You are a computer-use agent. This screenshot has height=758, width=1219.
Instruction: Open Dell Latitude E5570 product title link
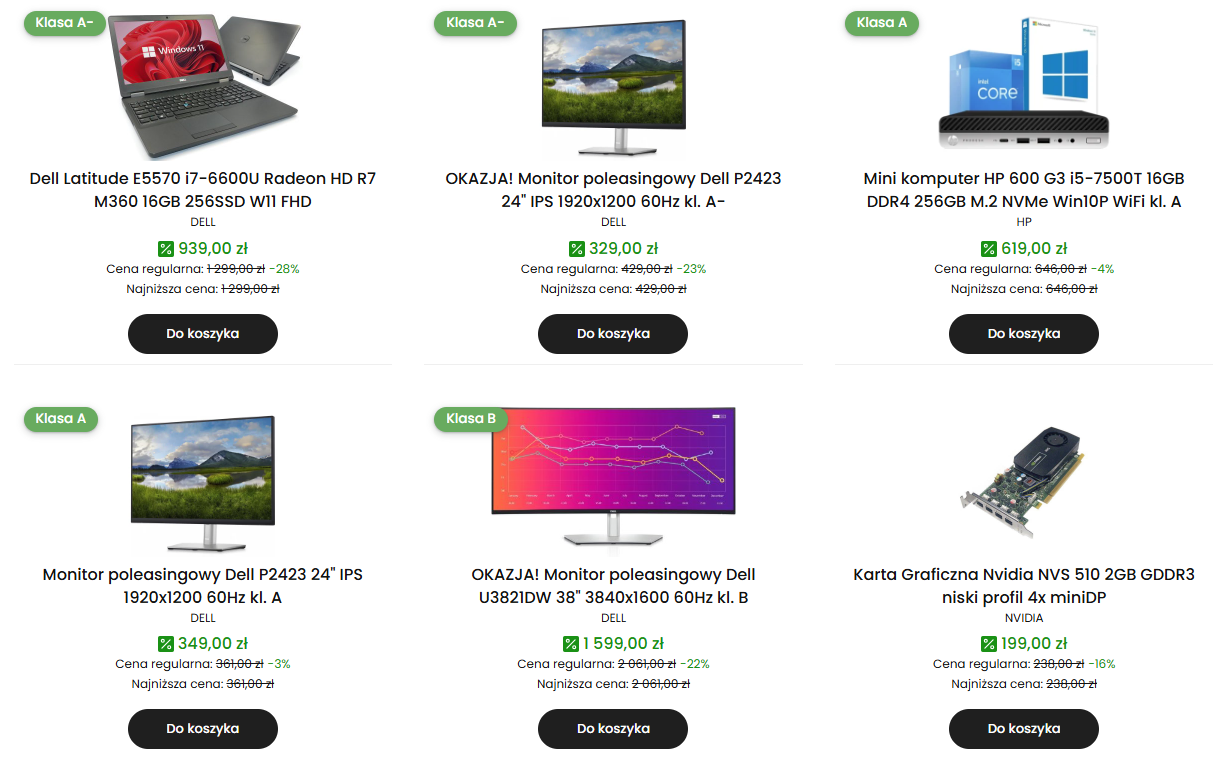coord(203,190)
